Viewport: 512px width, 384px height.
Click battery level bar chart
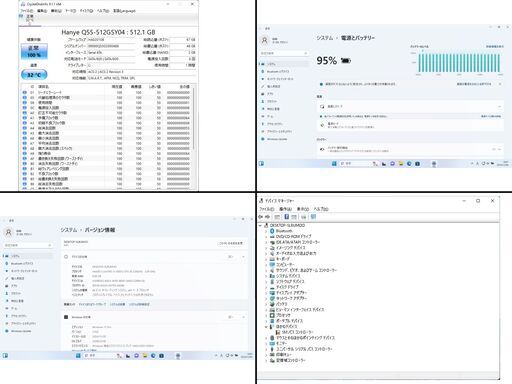[x=459, y=63]
